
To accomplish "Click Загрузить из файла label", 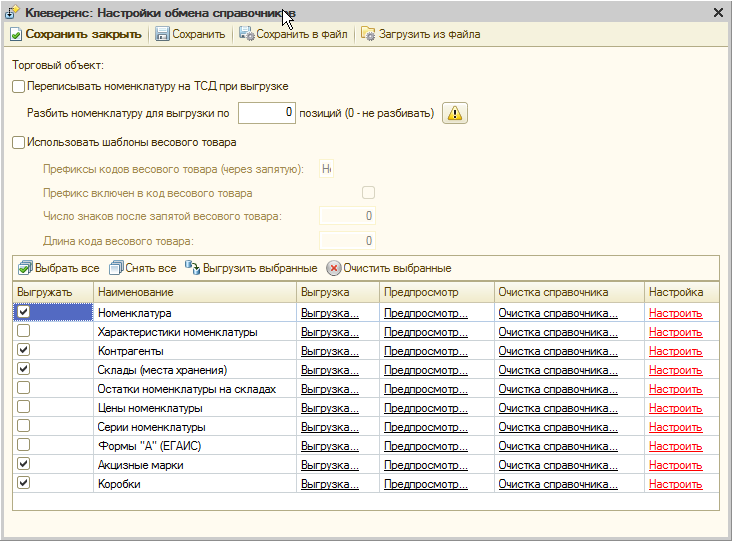I will click(x=429, y=34).
